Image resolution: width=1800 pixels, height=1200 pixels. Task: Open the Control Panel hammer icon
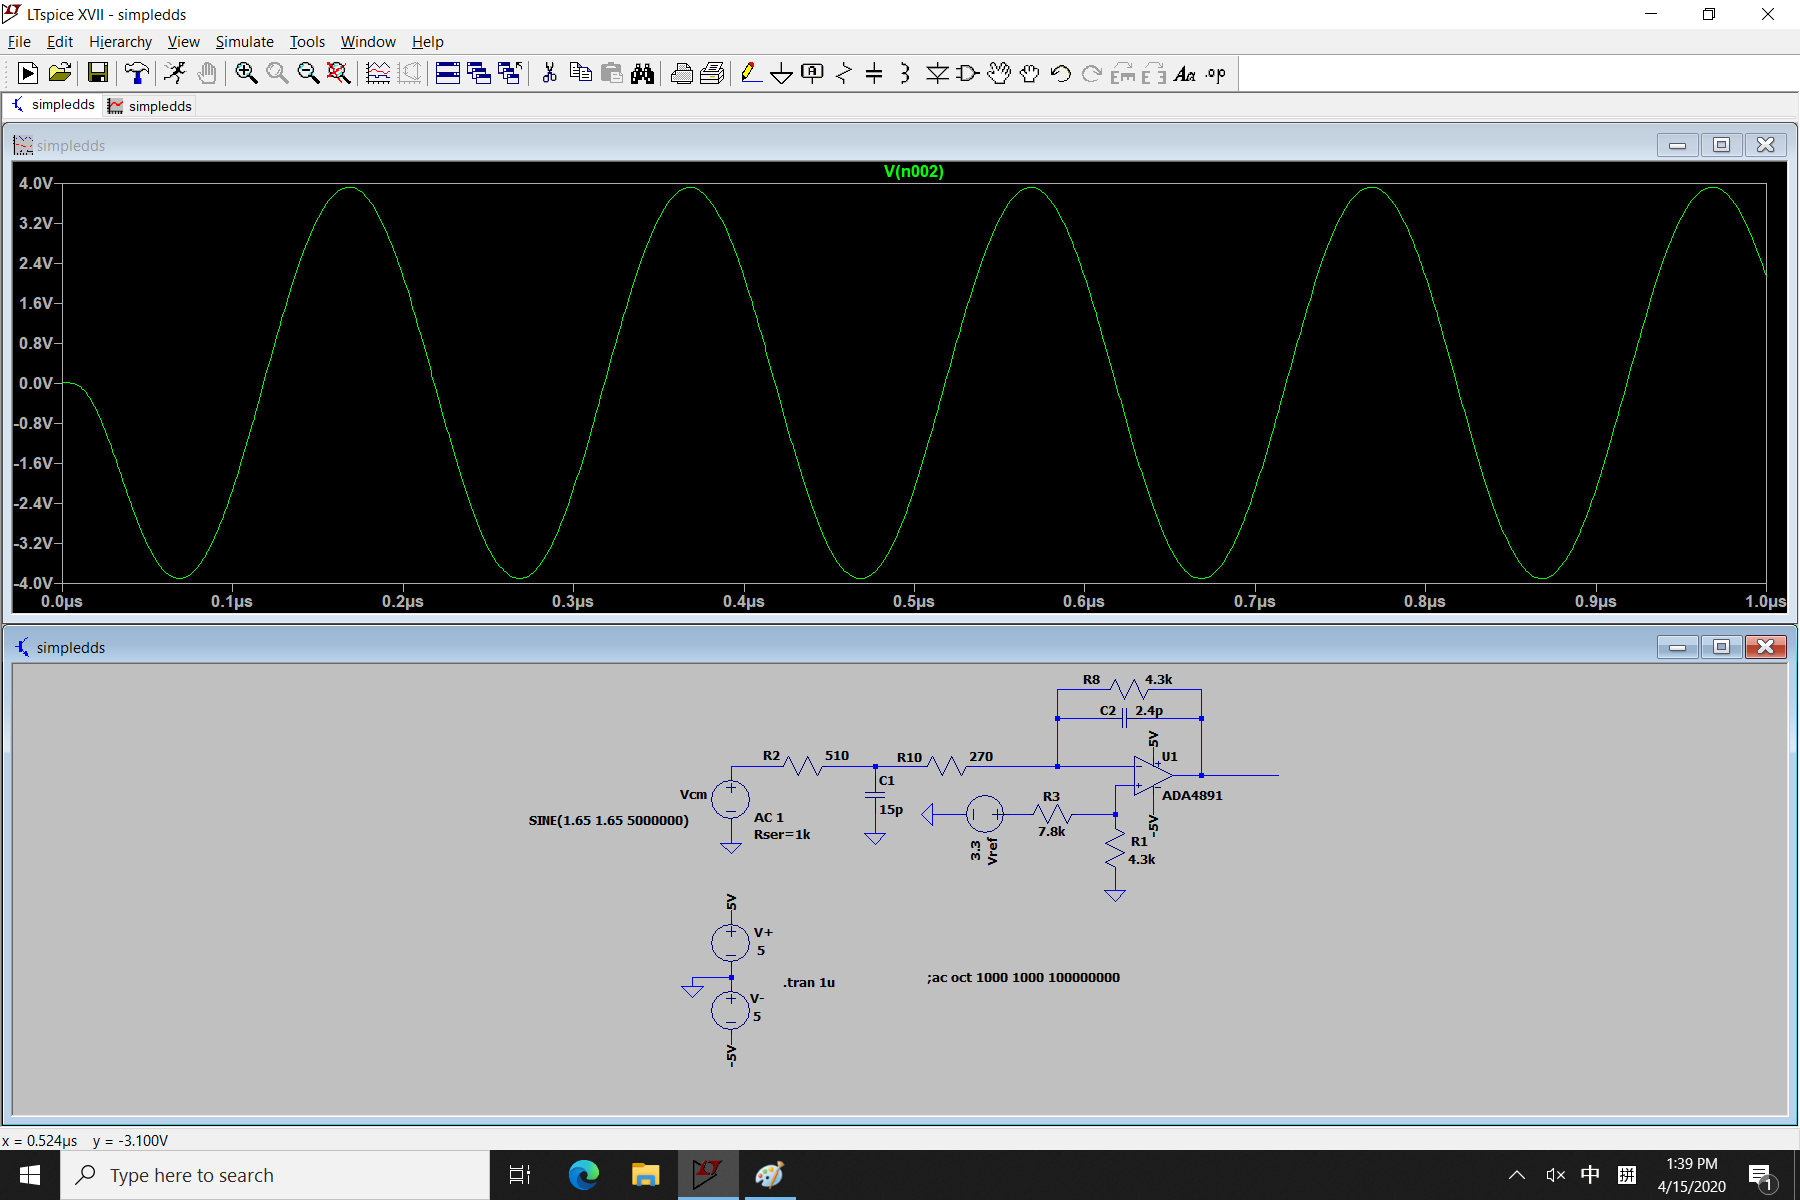[x=137, y=73]
